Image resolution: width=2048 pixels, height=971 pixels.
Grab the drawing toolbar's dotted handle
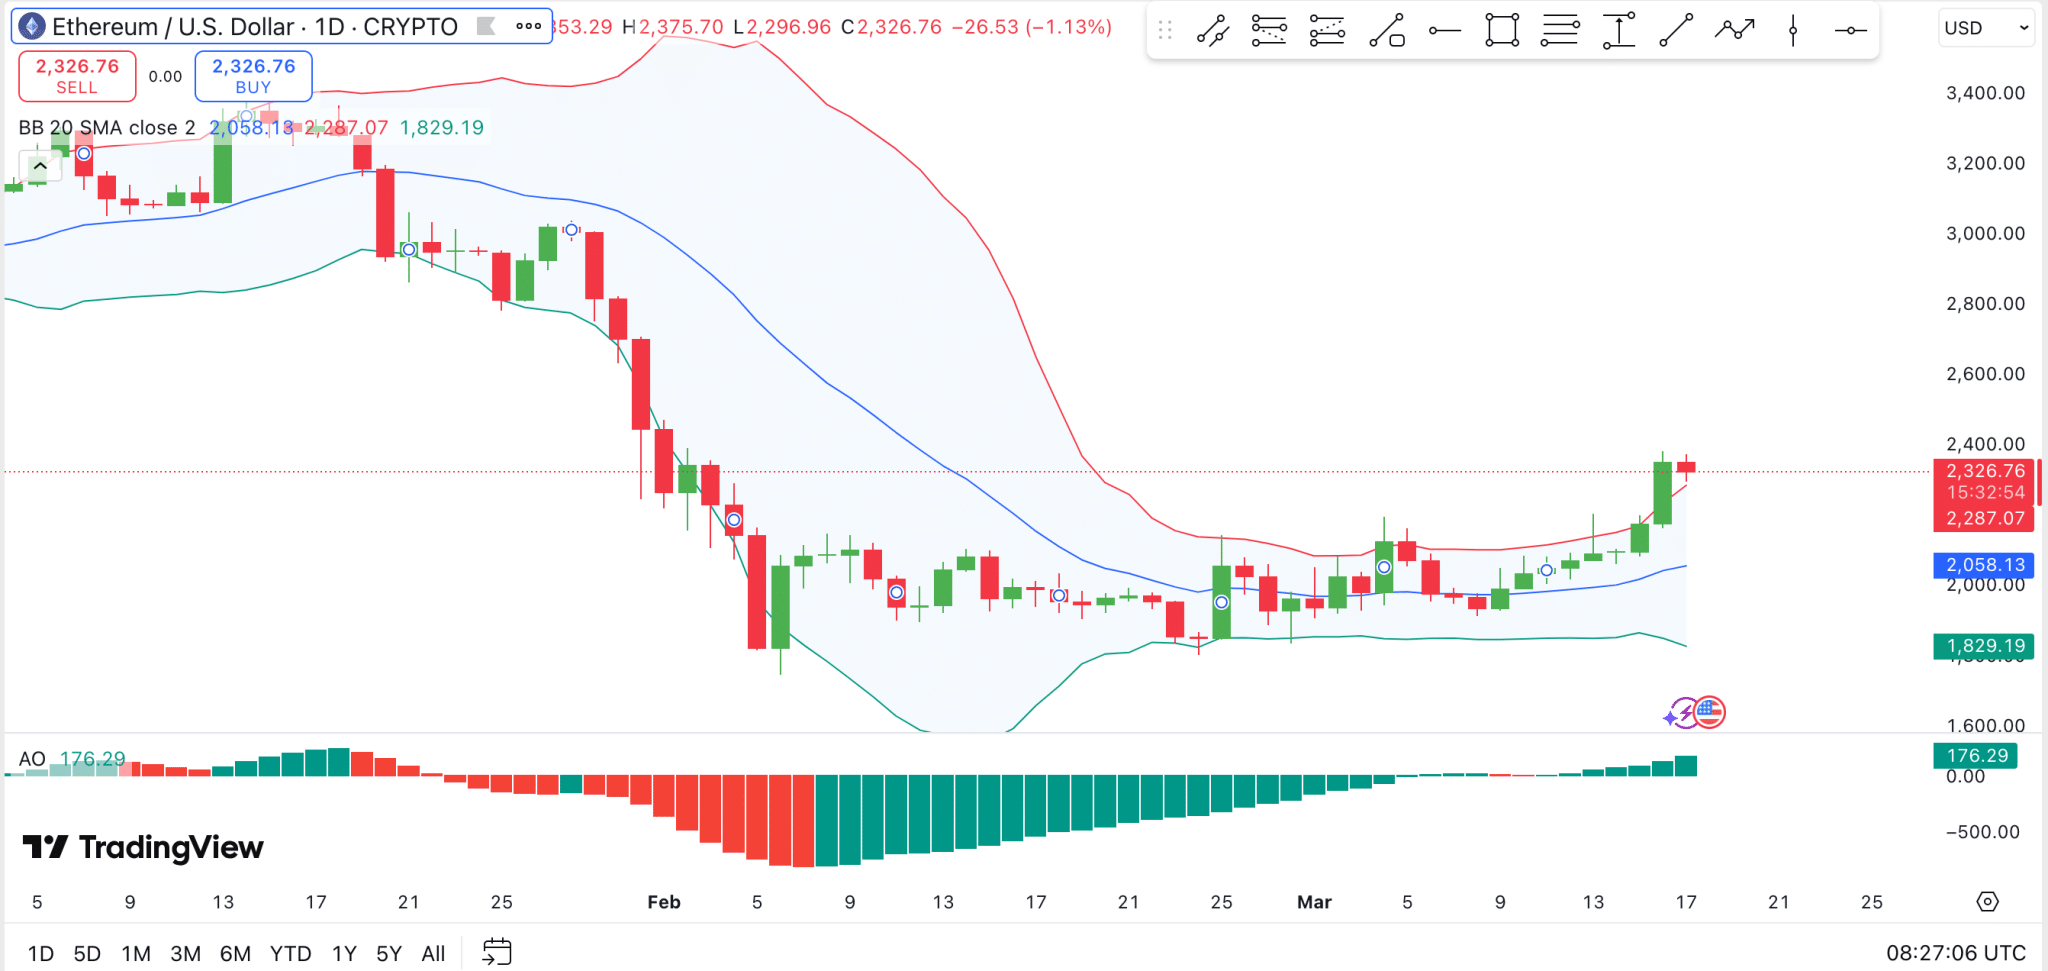(1165, 31)
